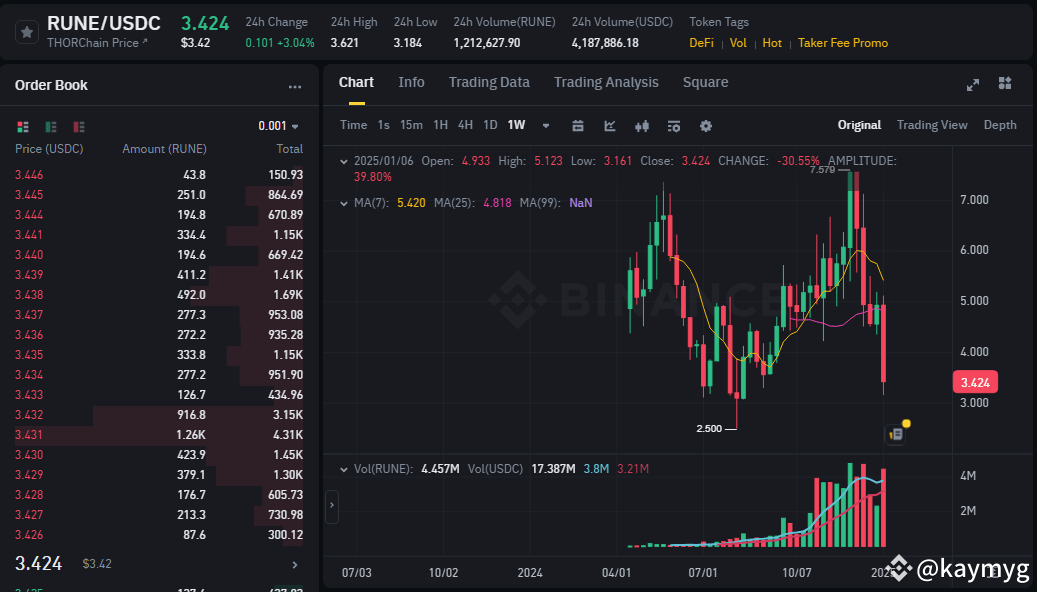Switch to the Info tab
The image size is (1037, 592).
411,83
